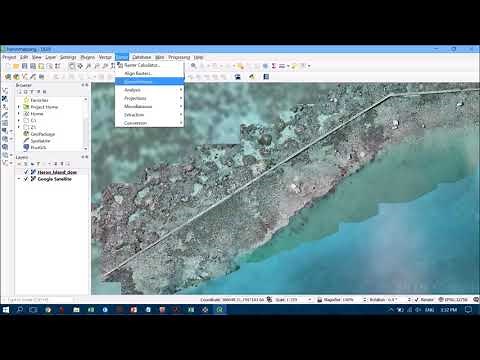Select GeoPackage in the Browser panel

click(43, 134)
